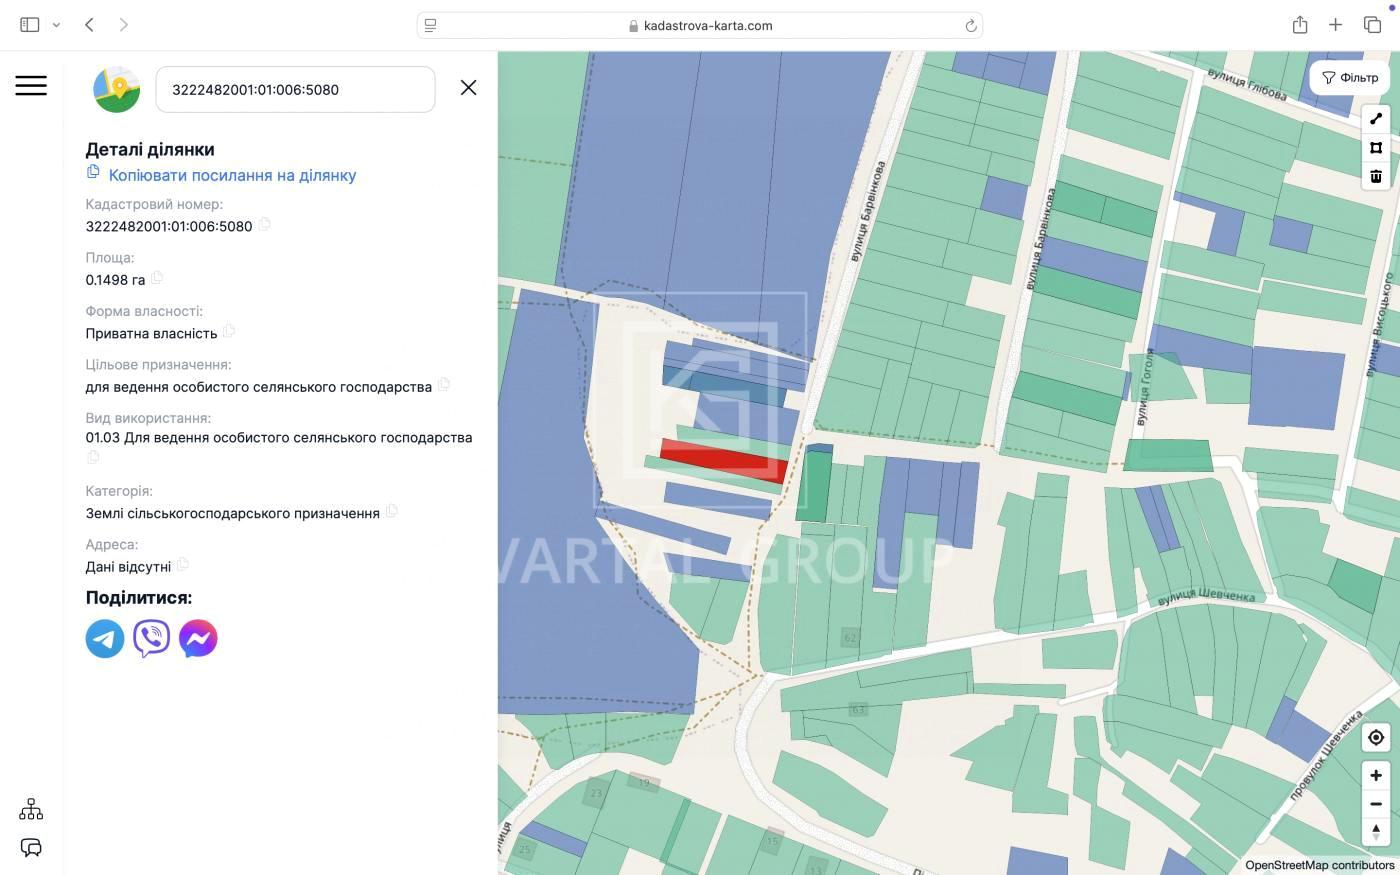This screenshot has width=1400, height=875.
Task: Share parcel via Viber
Action: (151, 639)
